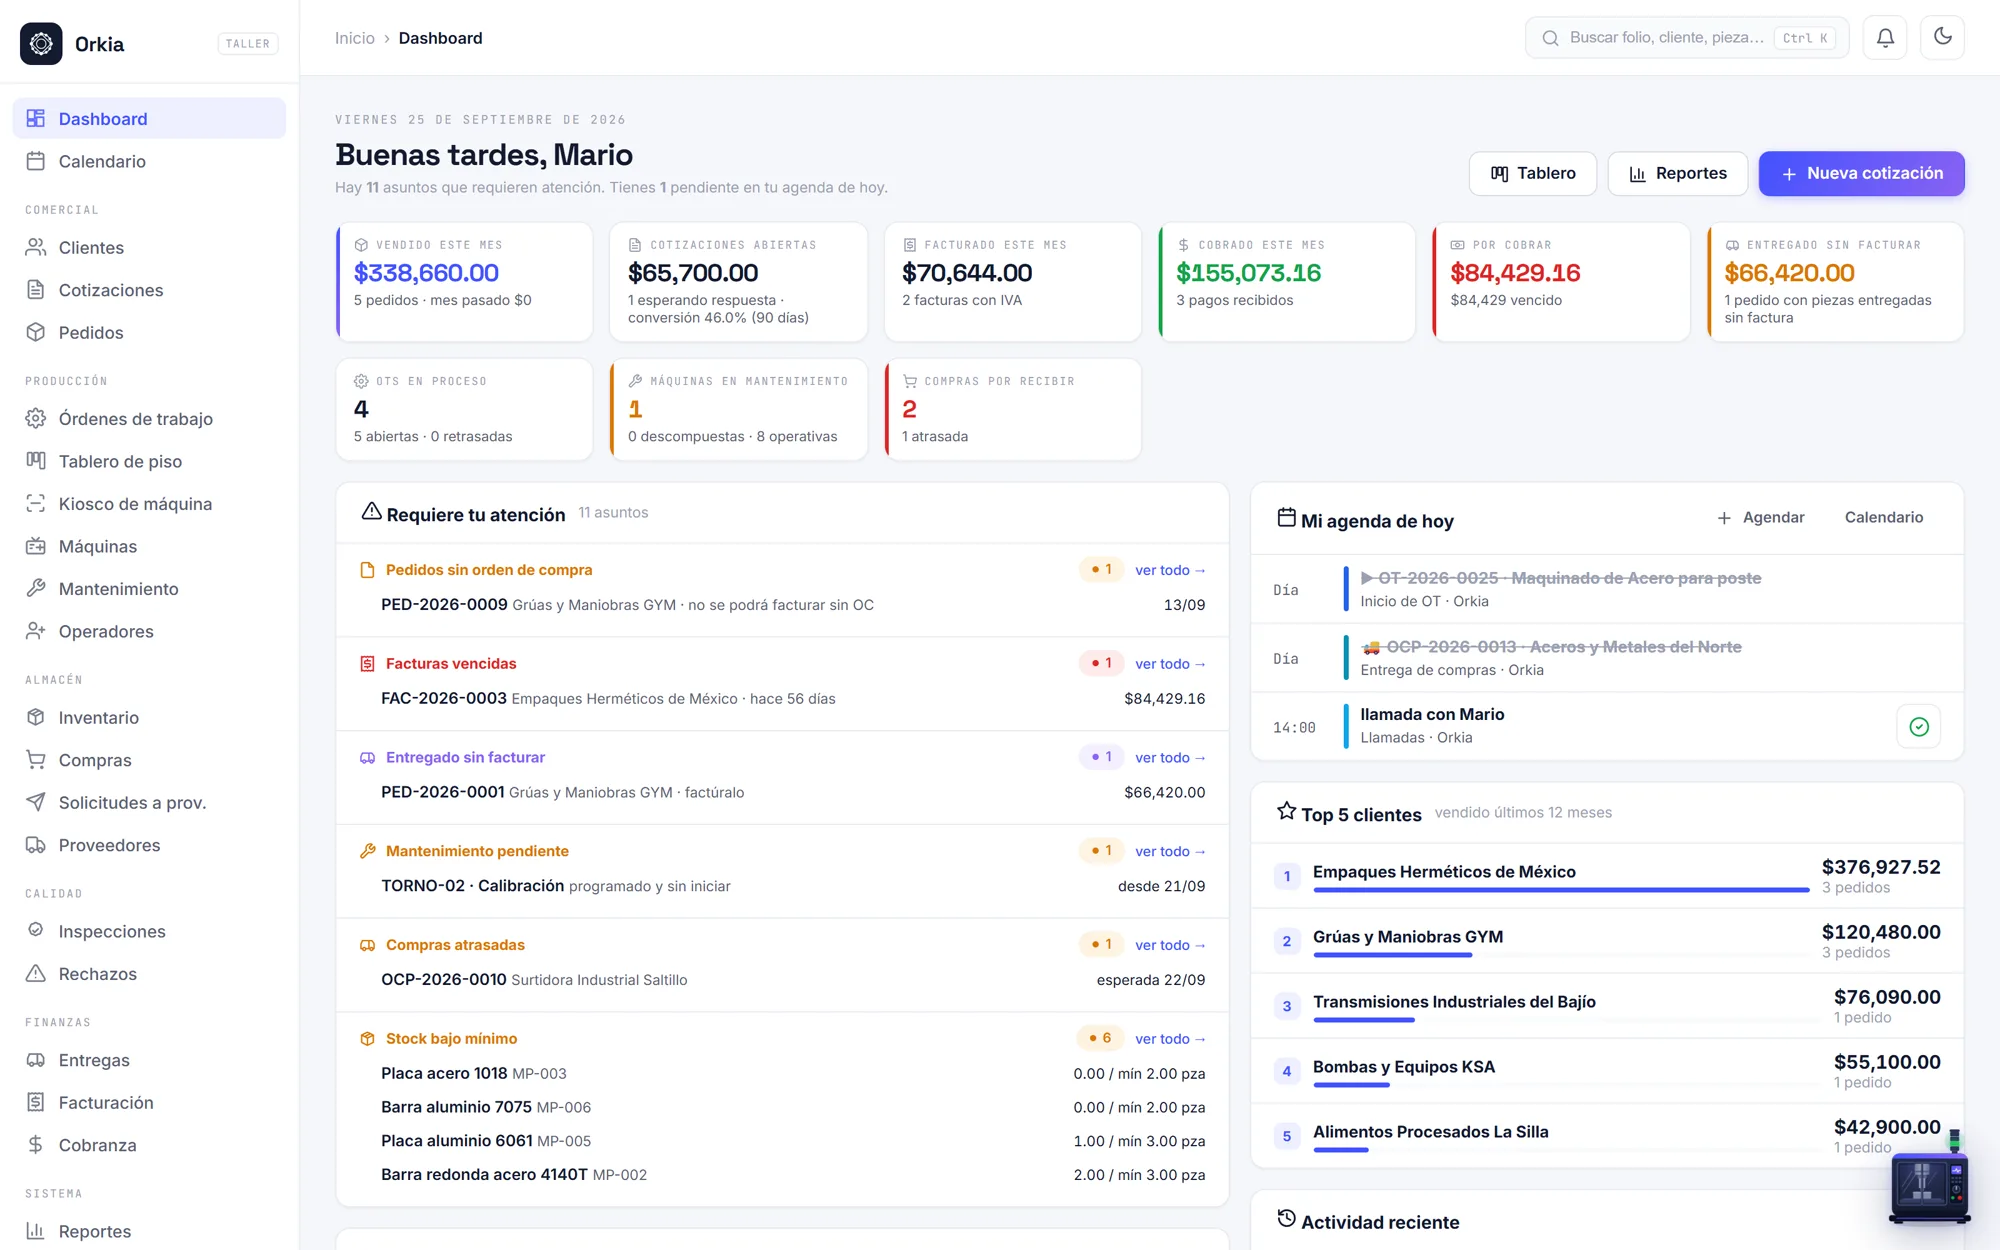The height and width of the screenshot is (1250, 2000).
Task: Open the Tablero button in header
Action: tap(1532, 173)
